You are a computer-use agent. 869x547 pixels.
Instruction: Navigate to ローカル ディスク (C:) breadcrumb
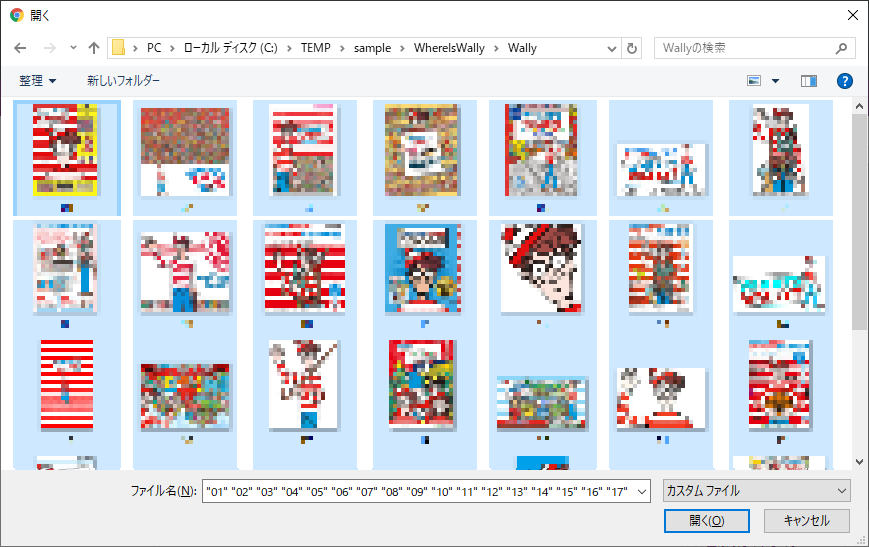pyautogui.click(x=231, y=48)
